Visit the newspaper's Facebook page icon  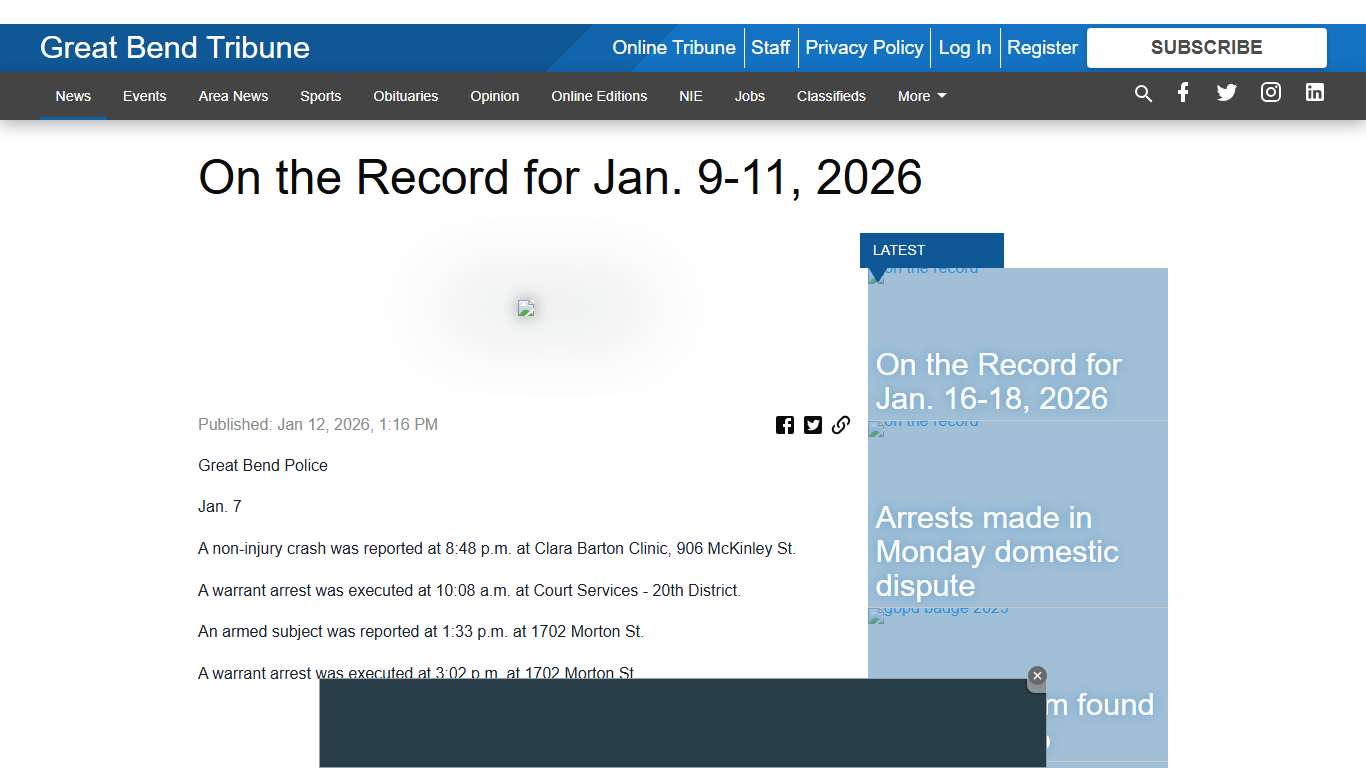[x=1183, y=92]
